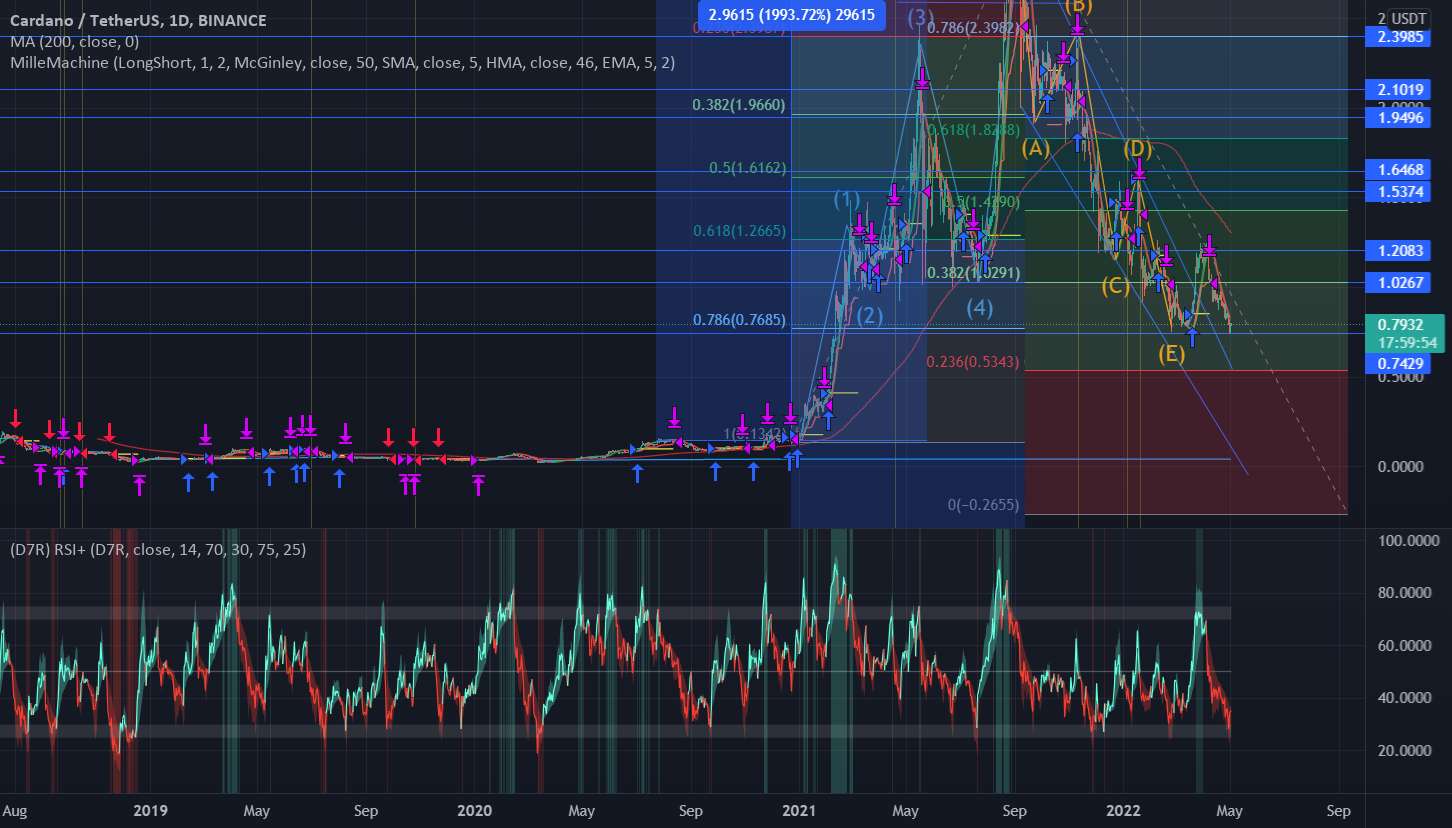Image resolution: width=1452 pixels, height=828 pixels.
Task: Click the Fibonacci label 0.236(0.5343)
Action: pos(972,362)
